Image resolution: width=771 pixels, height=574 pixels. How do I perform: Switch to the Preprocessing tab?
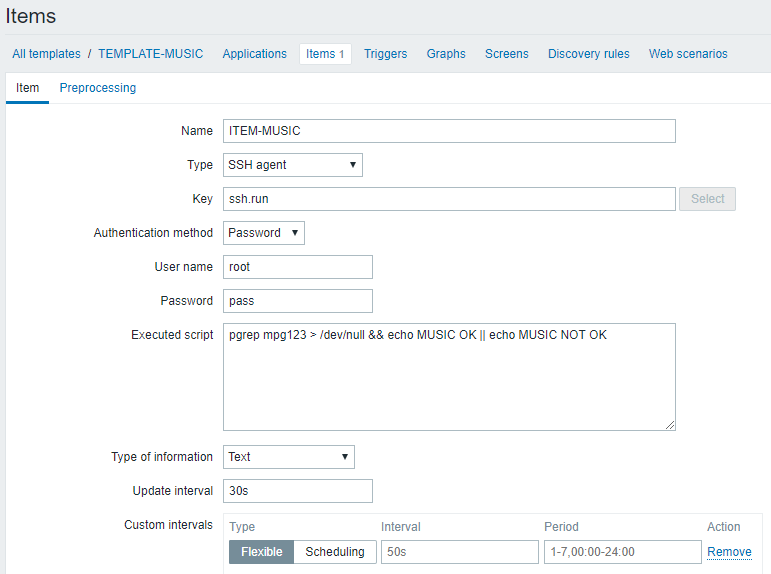point(98,88)
